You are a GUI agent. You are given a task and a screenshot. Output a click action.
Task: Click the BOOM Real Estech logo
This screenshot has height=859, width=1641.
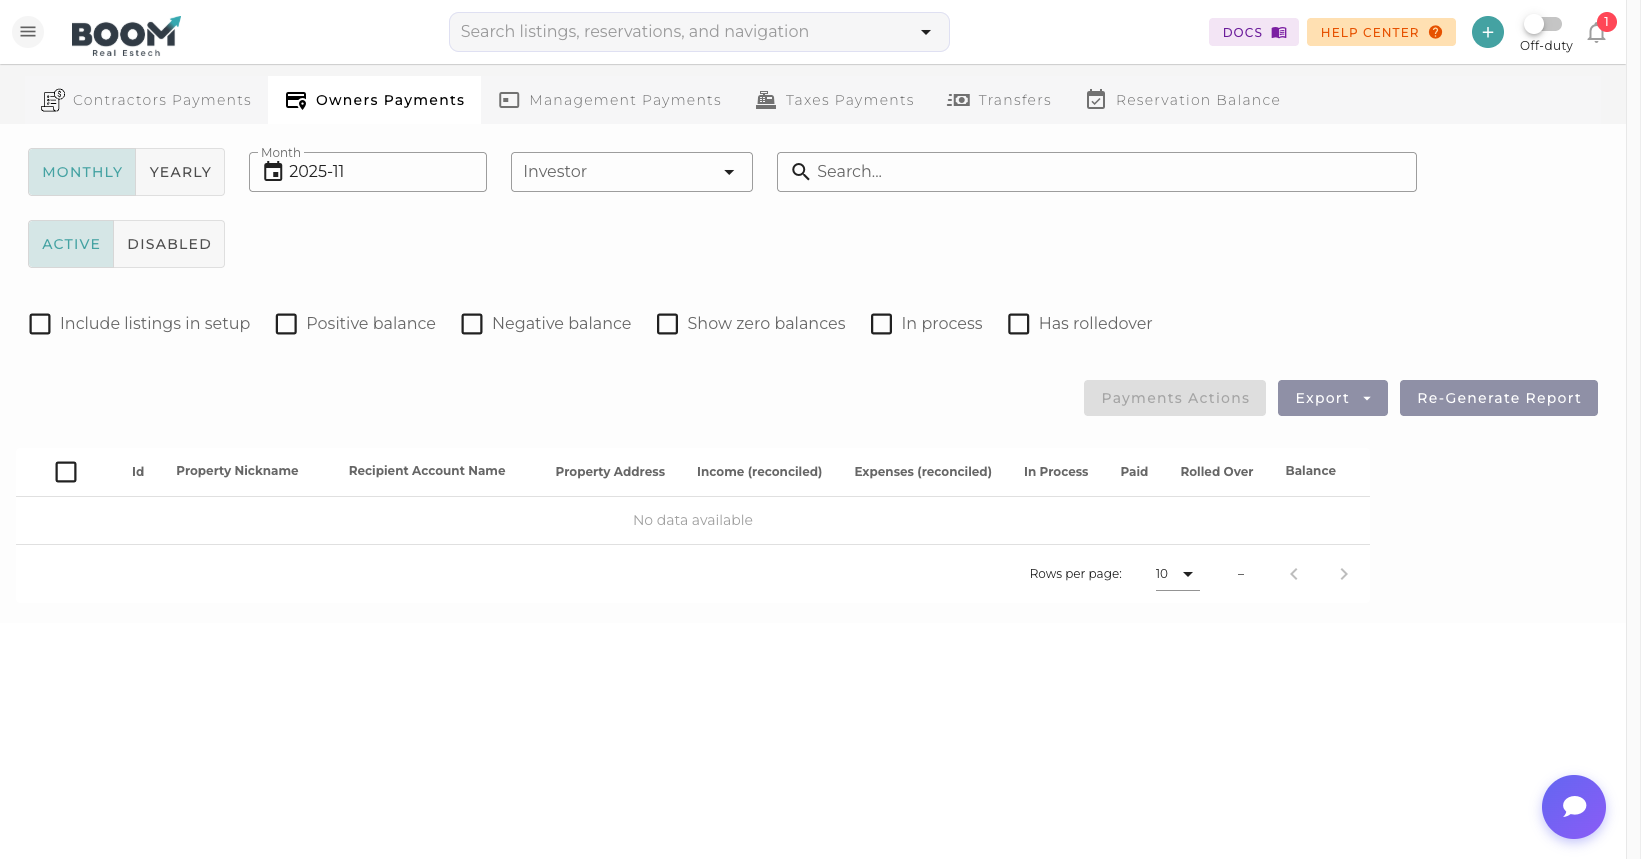tap(126, 36)
